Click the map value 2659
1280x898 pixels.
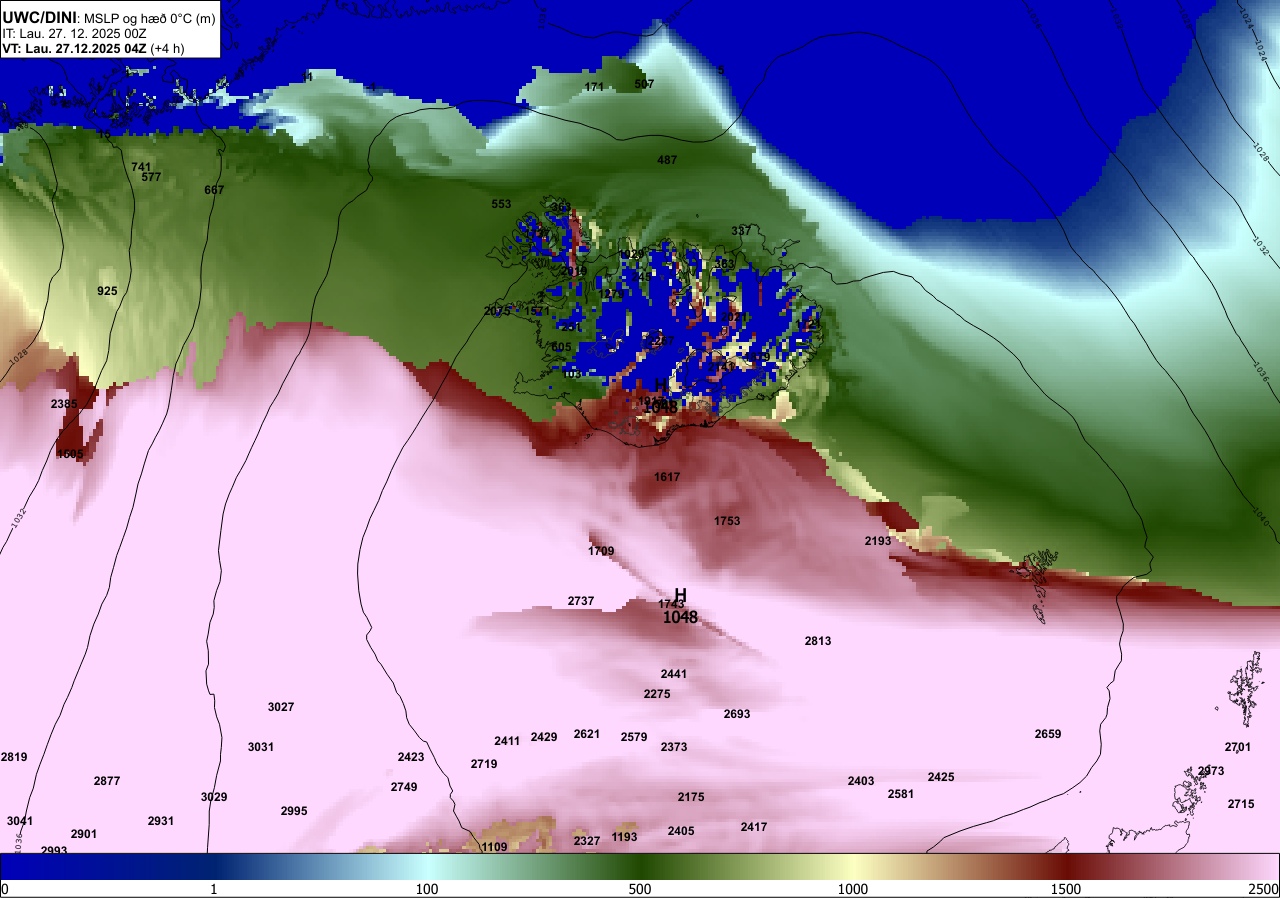pyautogui.click(x=1048, y=734)
